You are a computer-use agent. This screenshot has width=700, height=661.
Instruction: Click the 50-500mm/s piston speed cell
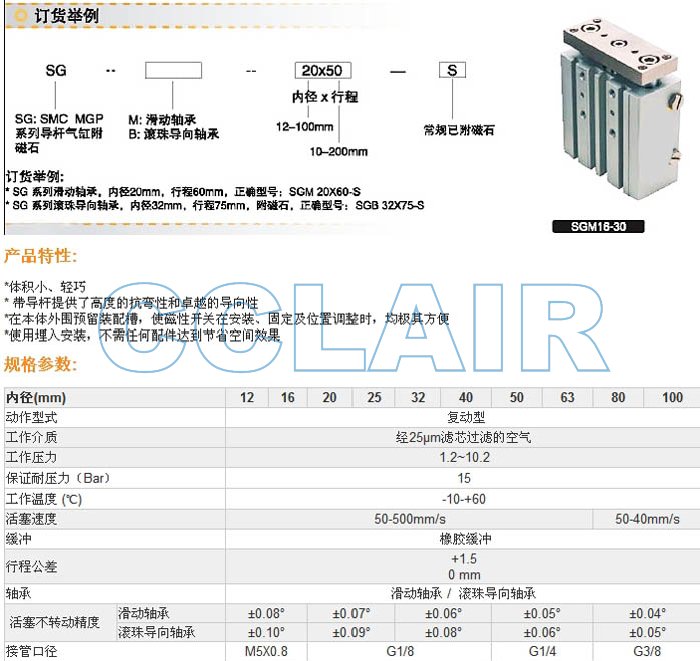tap(410, 519)
